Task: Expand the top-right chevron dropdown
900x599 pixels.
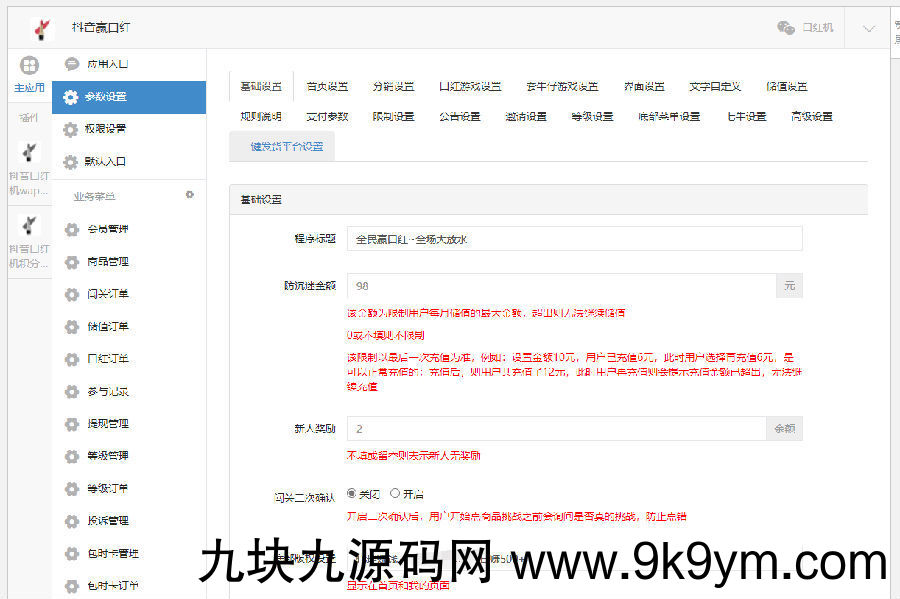Action: pos(868,28)
